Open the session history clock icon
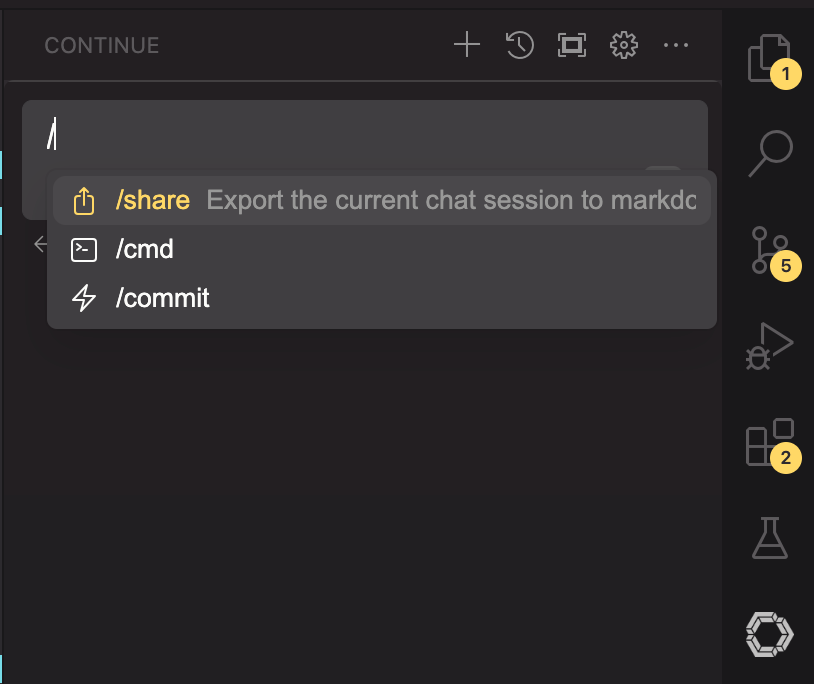 (x=520, y=45)
